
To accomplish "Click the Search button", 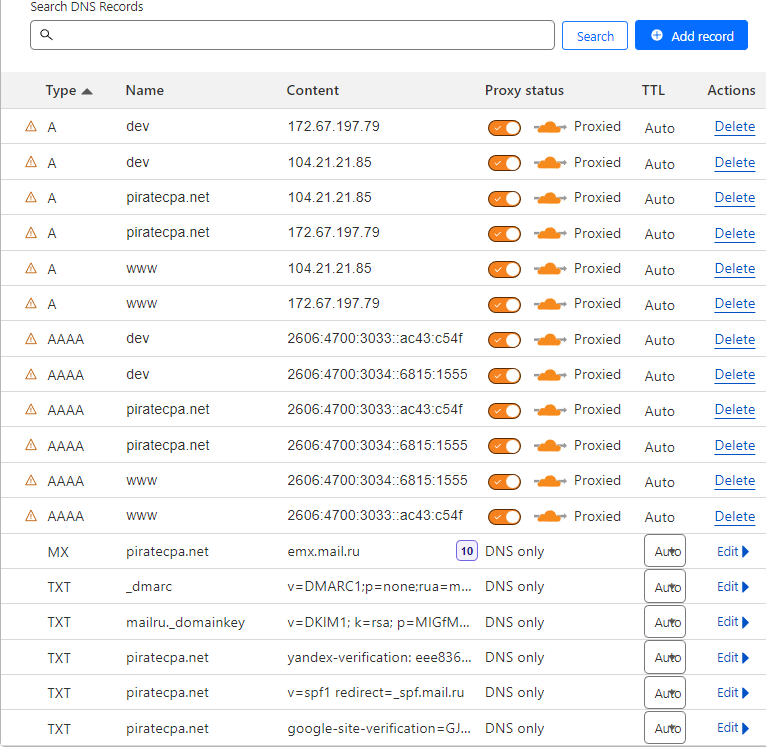I will [595, 36].
